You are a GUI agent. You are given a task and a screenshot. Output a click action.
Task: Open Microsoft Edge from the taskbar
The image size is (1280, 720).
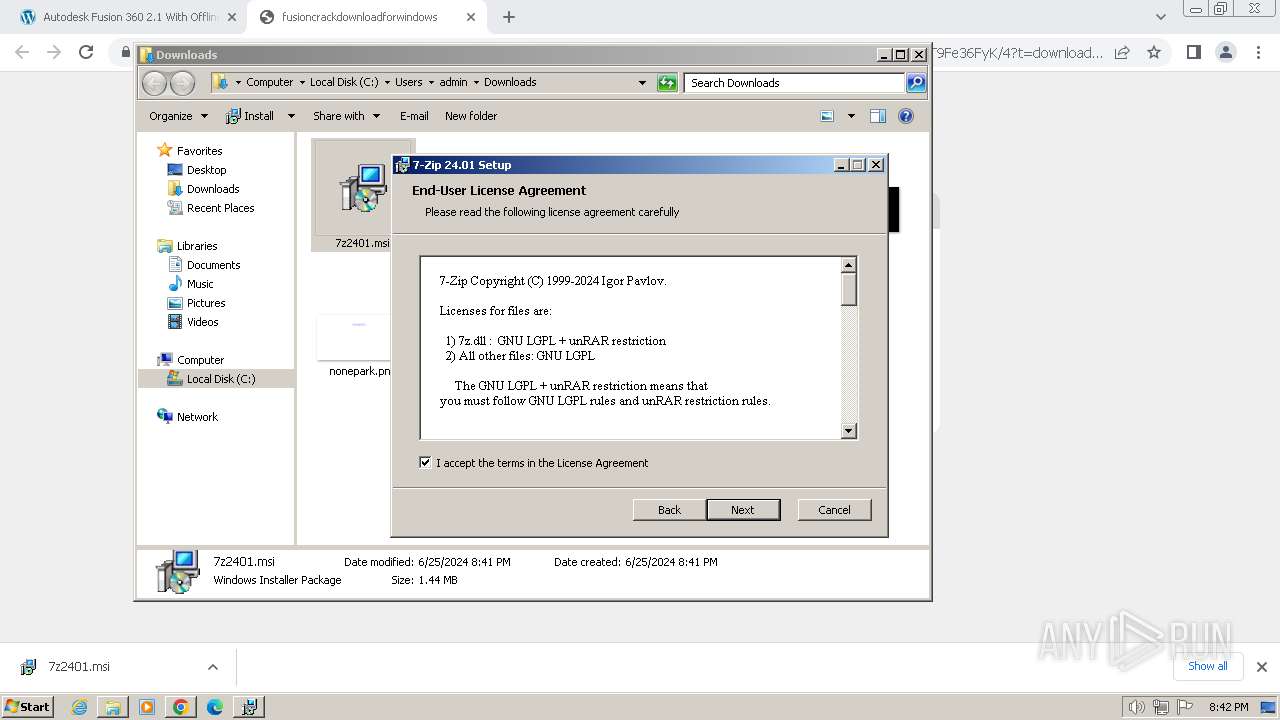(x=214, y=707)
